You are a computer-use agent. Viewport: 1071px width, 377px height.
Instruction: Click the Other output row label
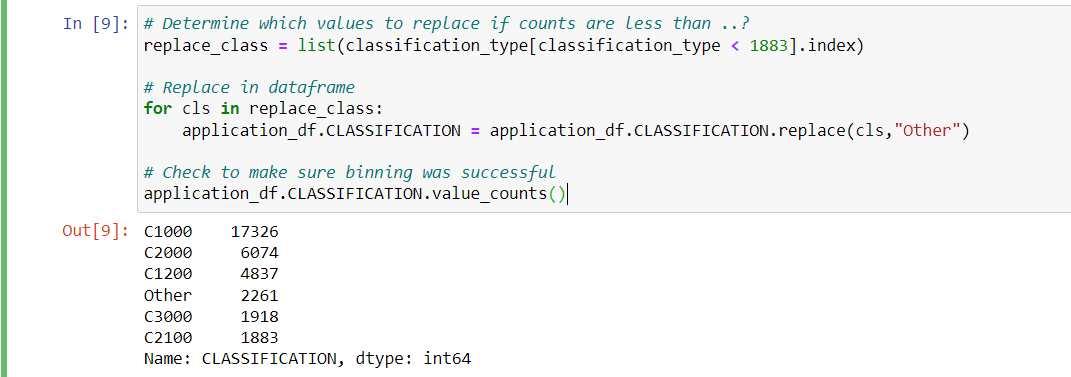click(168, 295)
